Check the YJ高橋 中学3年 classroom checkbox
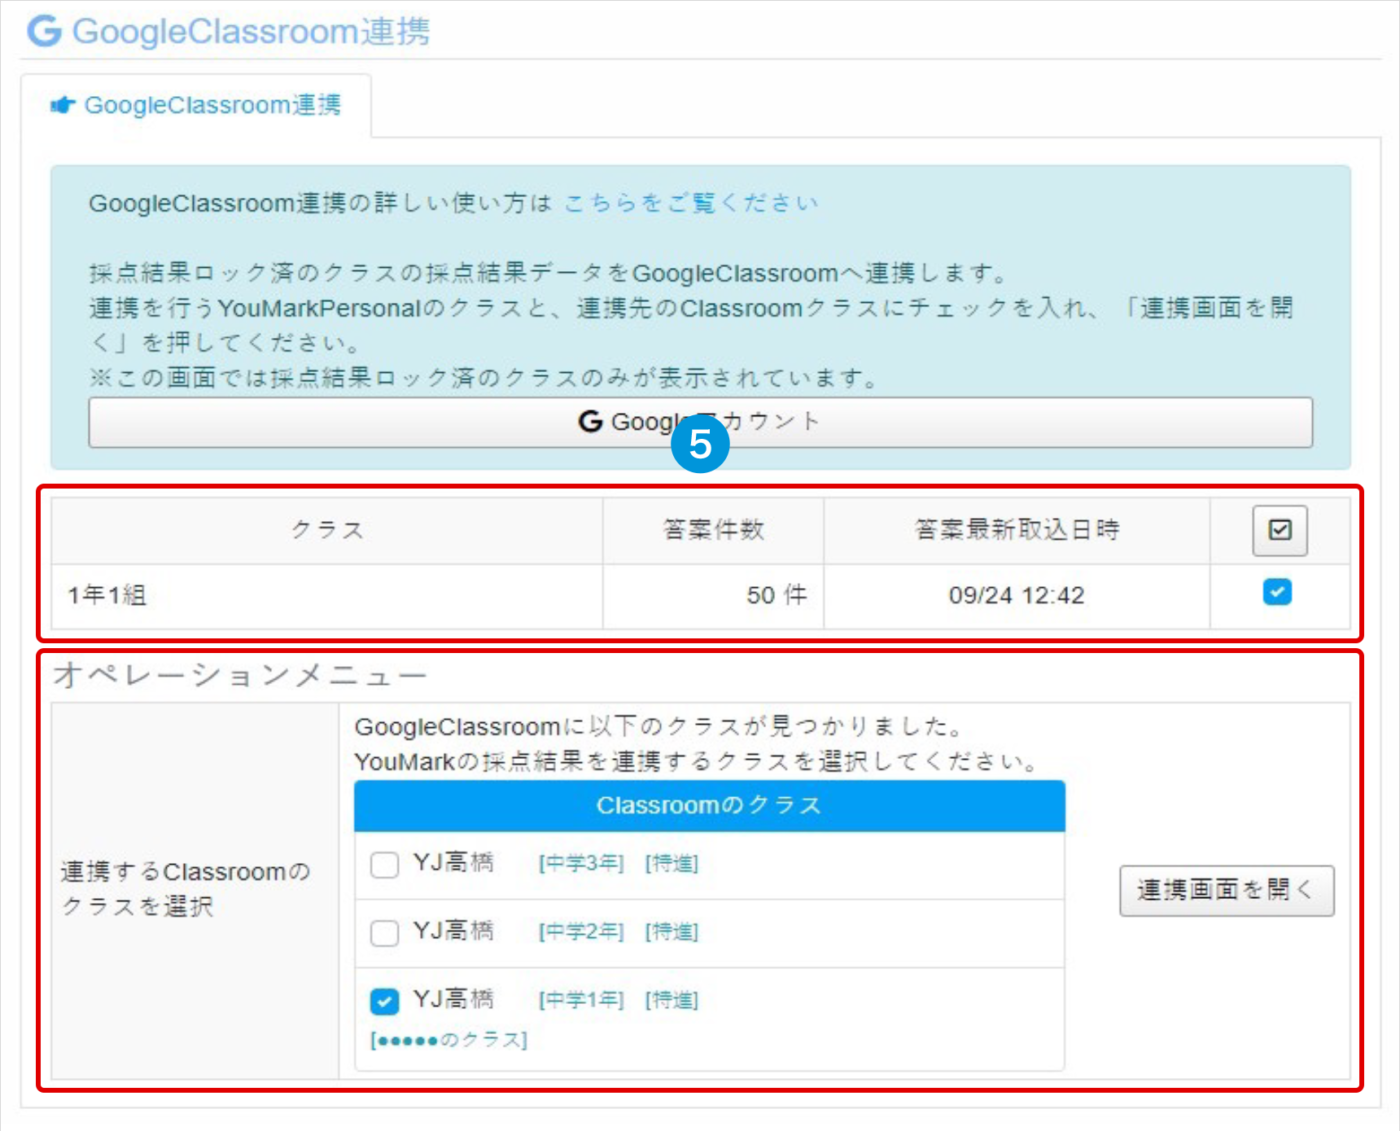Screen dimensions: 1400x1131 (384, 864)
